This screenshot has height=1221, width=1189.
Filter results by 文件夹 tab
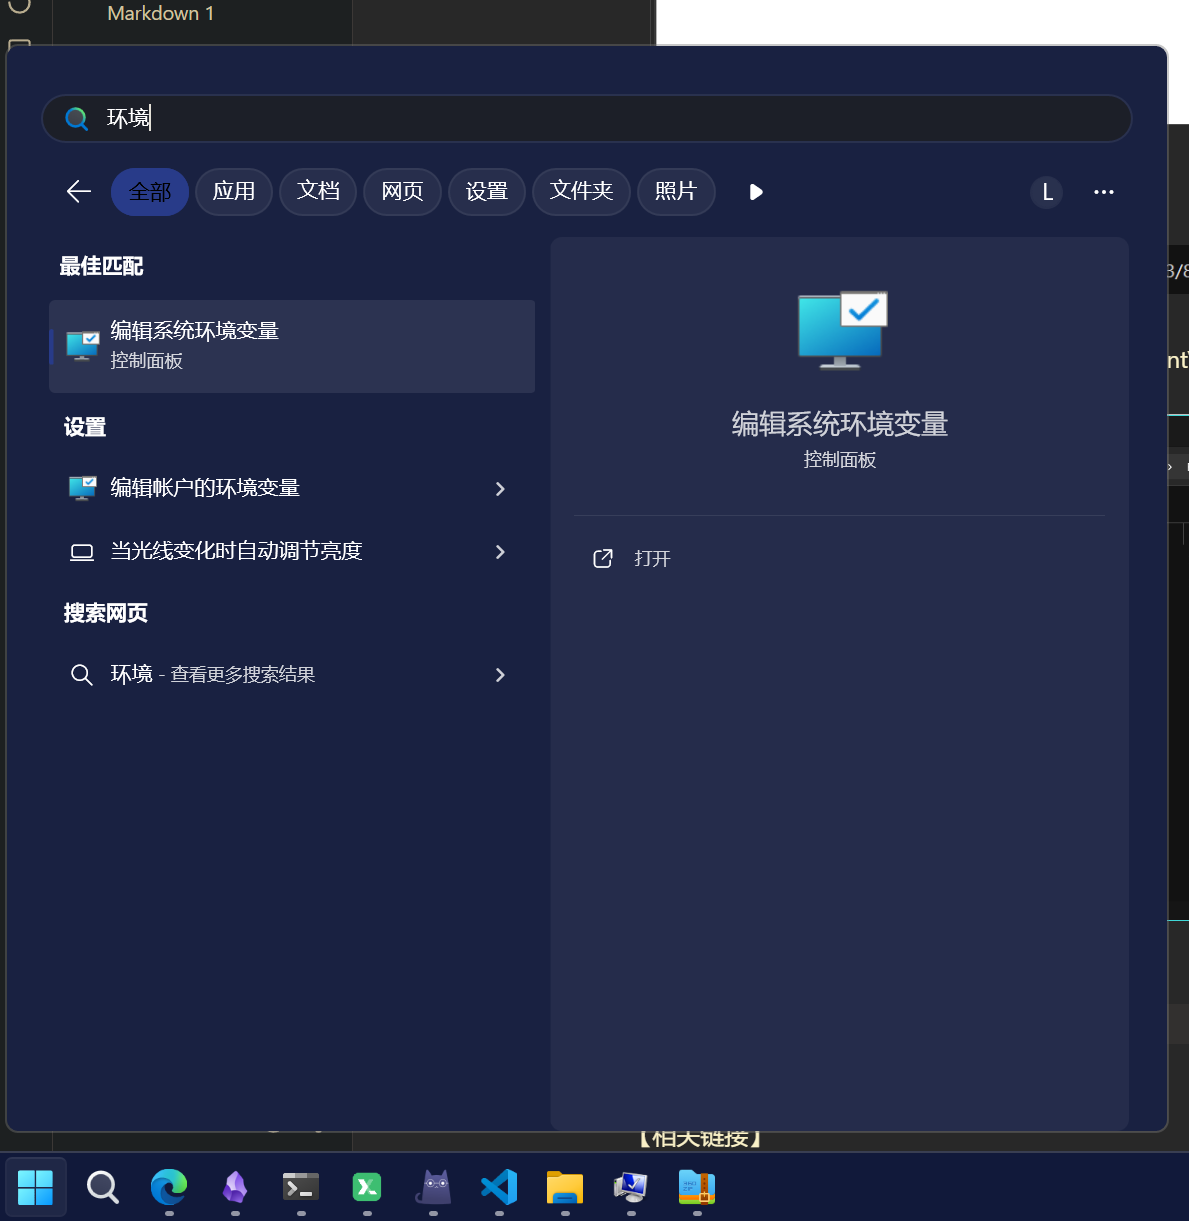coord(581,192)
